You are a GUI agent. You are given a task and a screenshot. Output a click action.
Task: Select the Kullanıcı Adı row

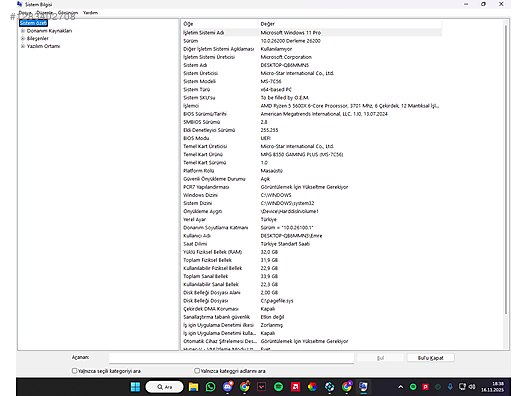click(311, 236)
